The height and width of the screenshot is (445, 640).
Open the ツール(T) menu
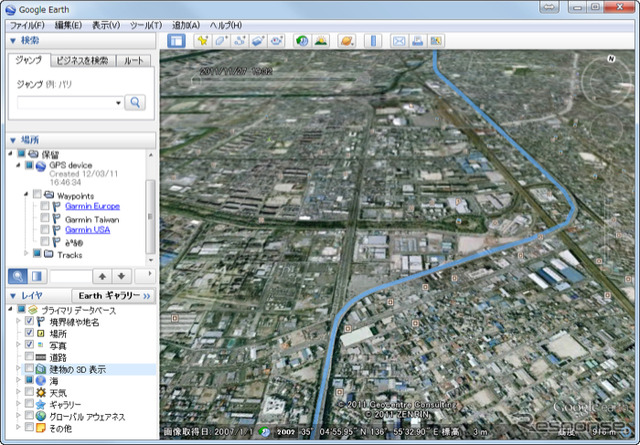[146, 25]
